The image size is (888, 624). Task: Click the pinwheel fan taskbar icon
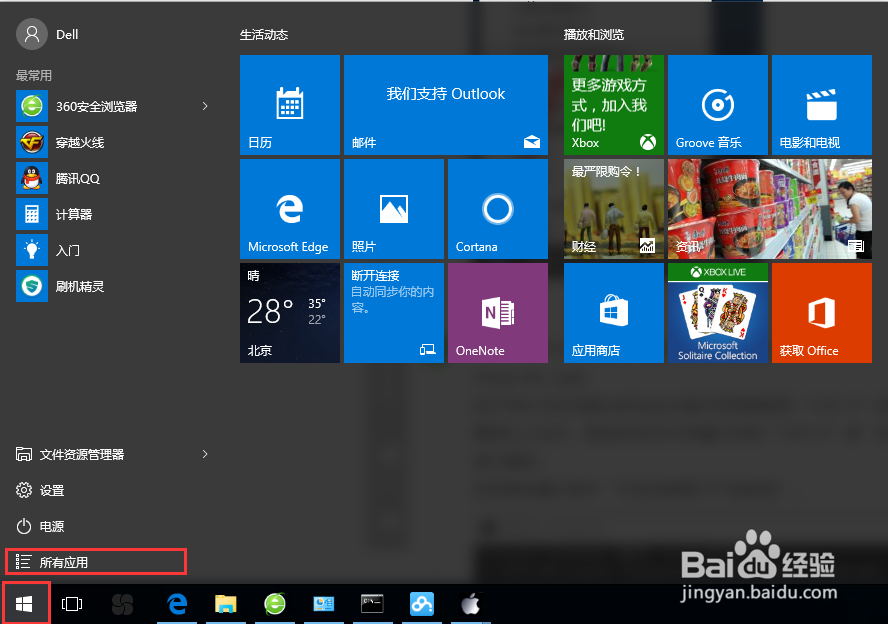click(122, 604)
